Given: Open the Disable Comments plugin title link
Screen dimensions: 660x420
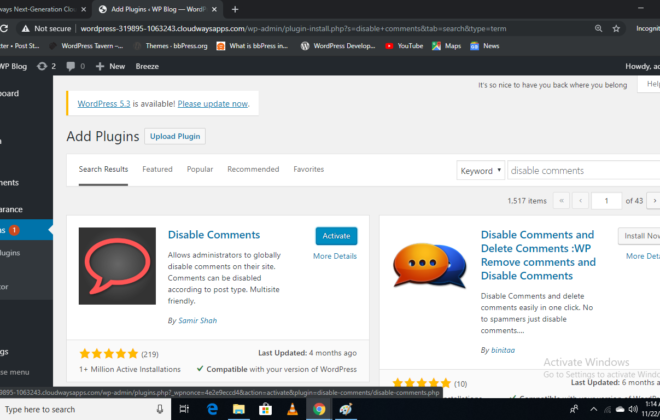Looking at the screenshot, I should (x=214, y=235).
